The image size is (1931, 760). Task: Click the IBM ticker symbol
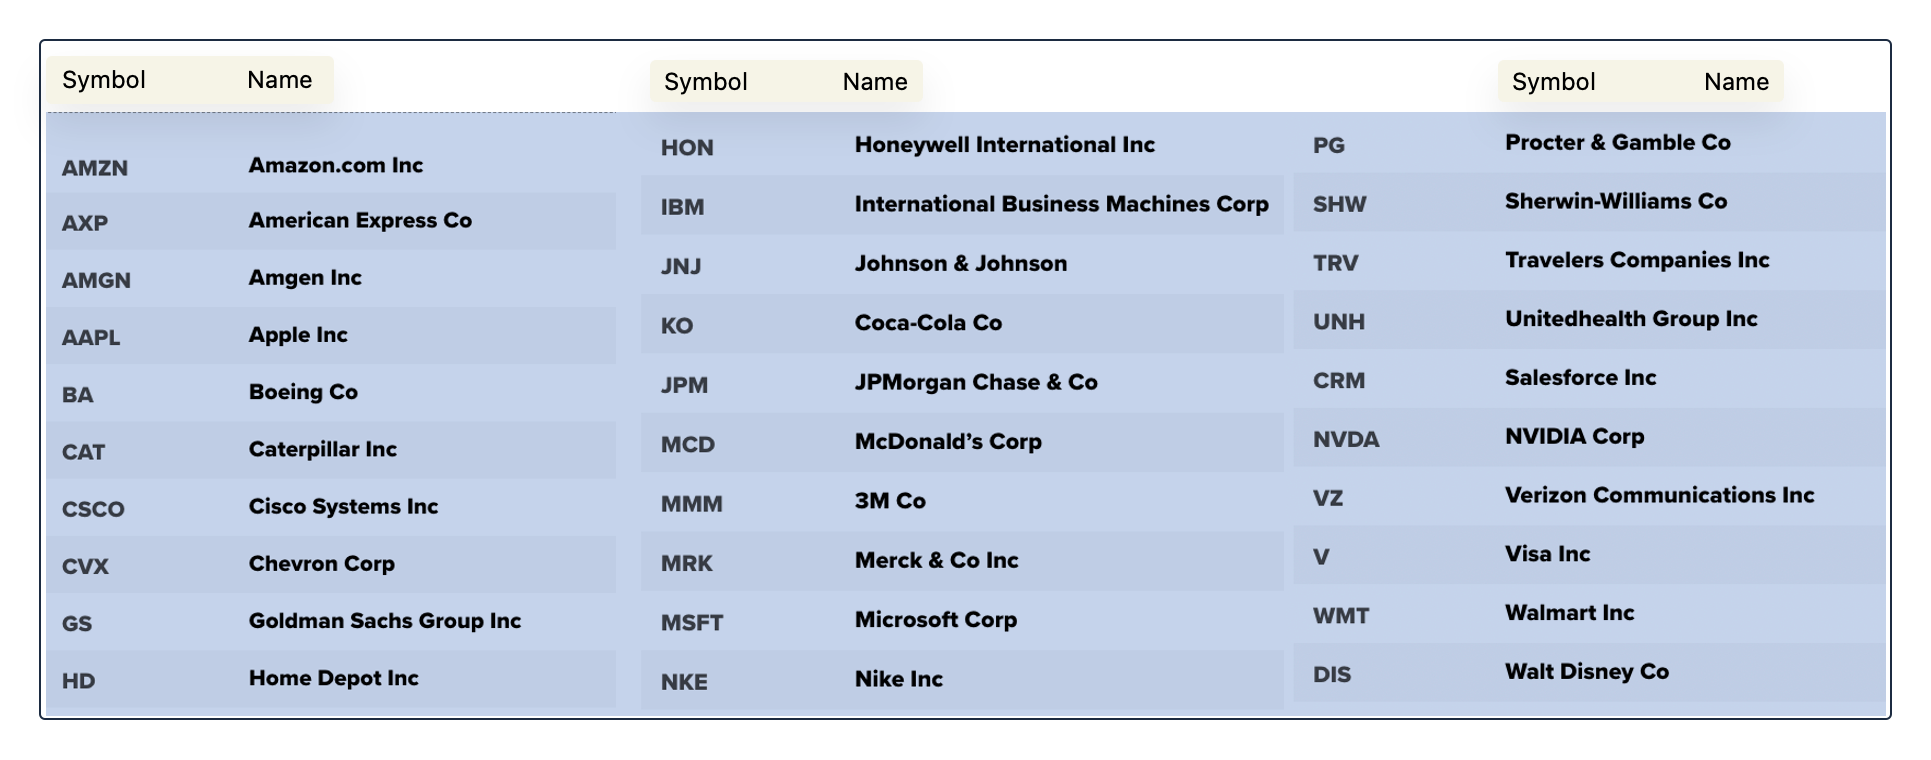682,207
